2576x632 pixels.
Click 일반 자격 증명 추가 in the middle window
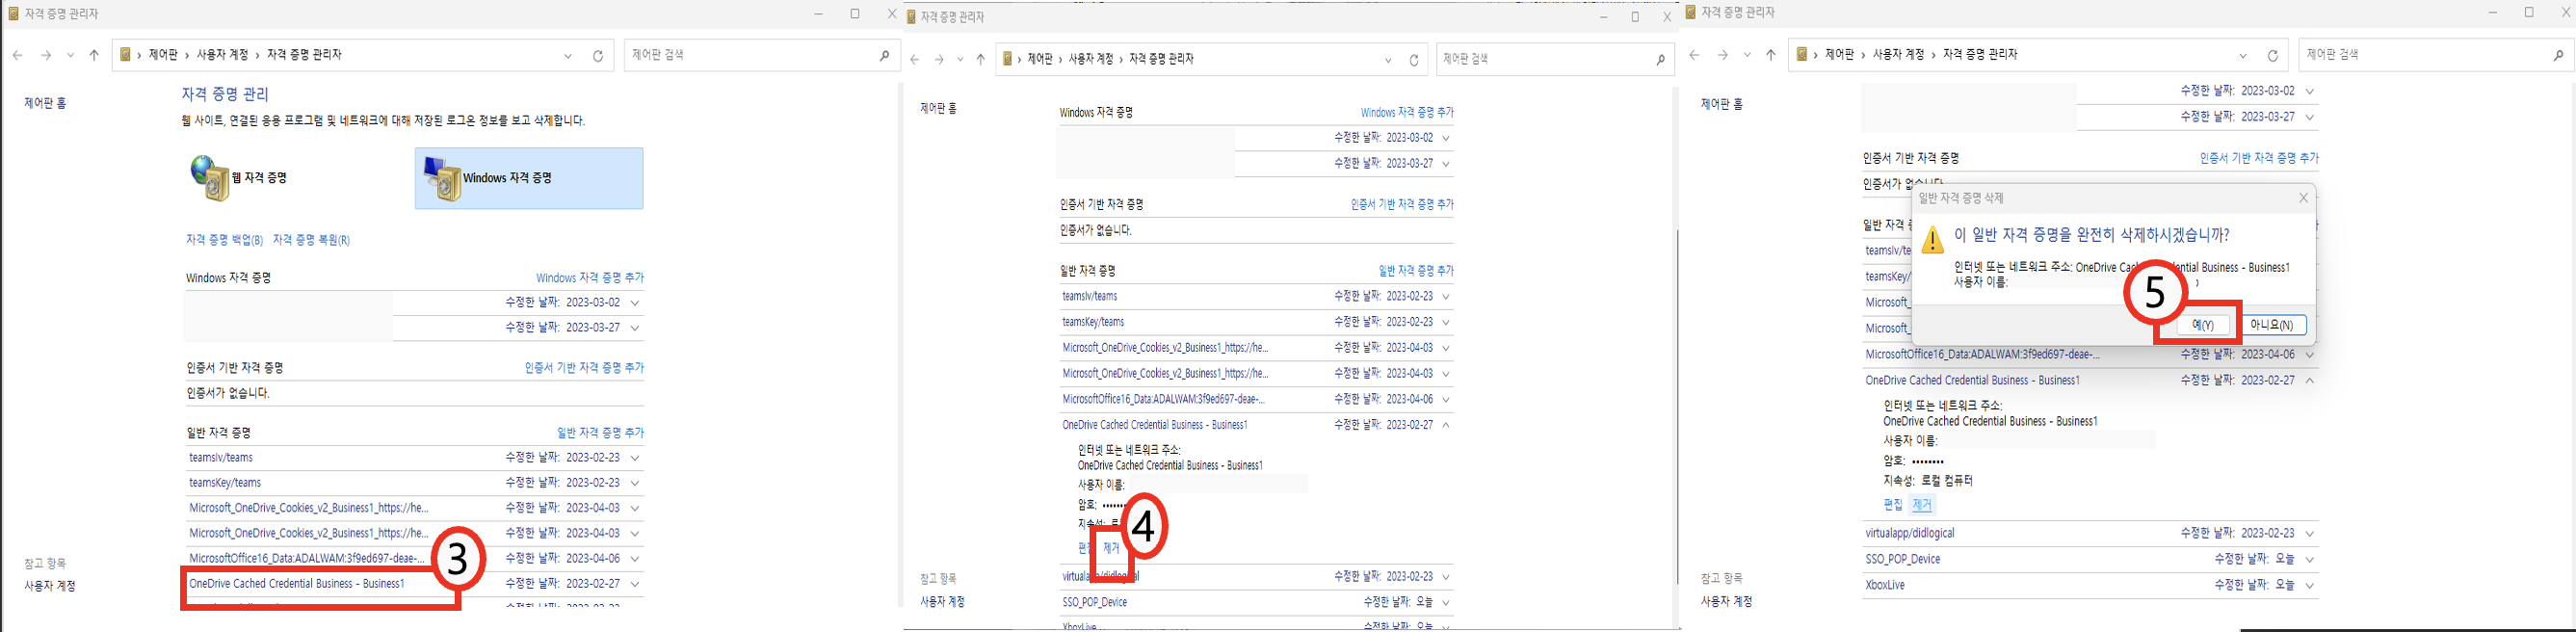pyautogui.click(x=1416, y=271)
